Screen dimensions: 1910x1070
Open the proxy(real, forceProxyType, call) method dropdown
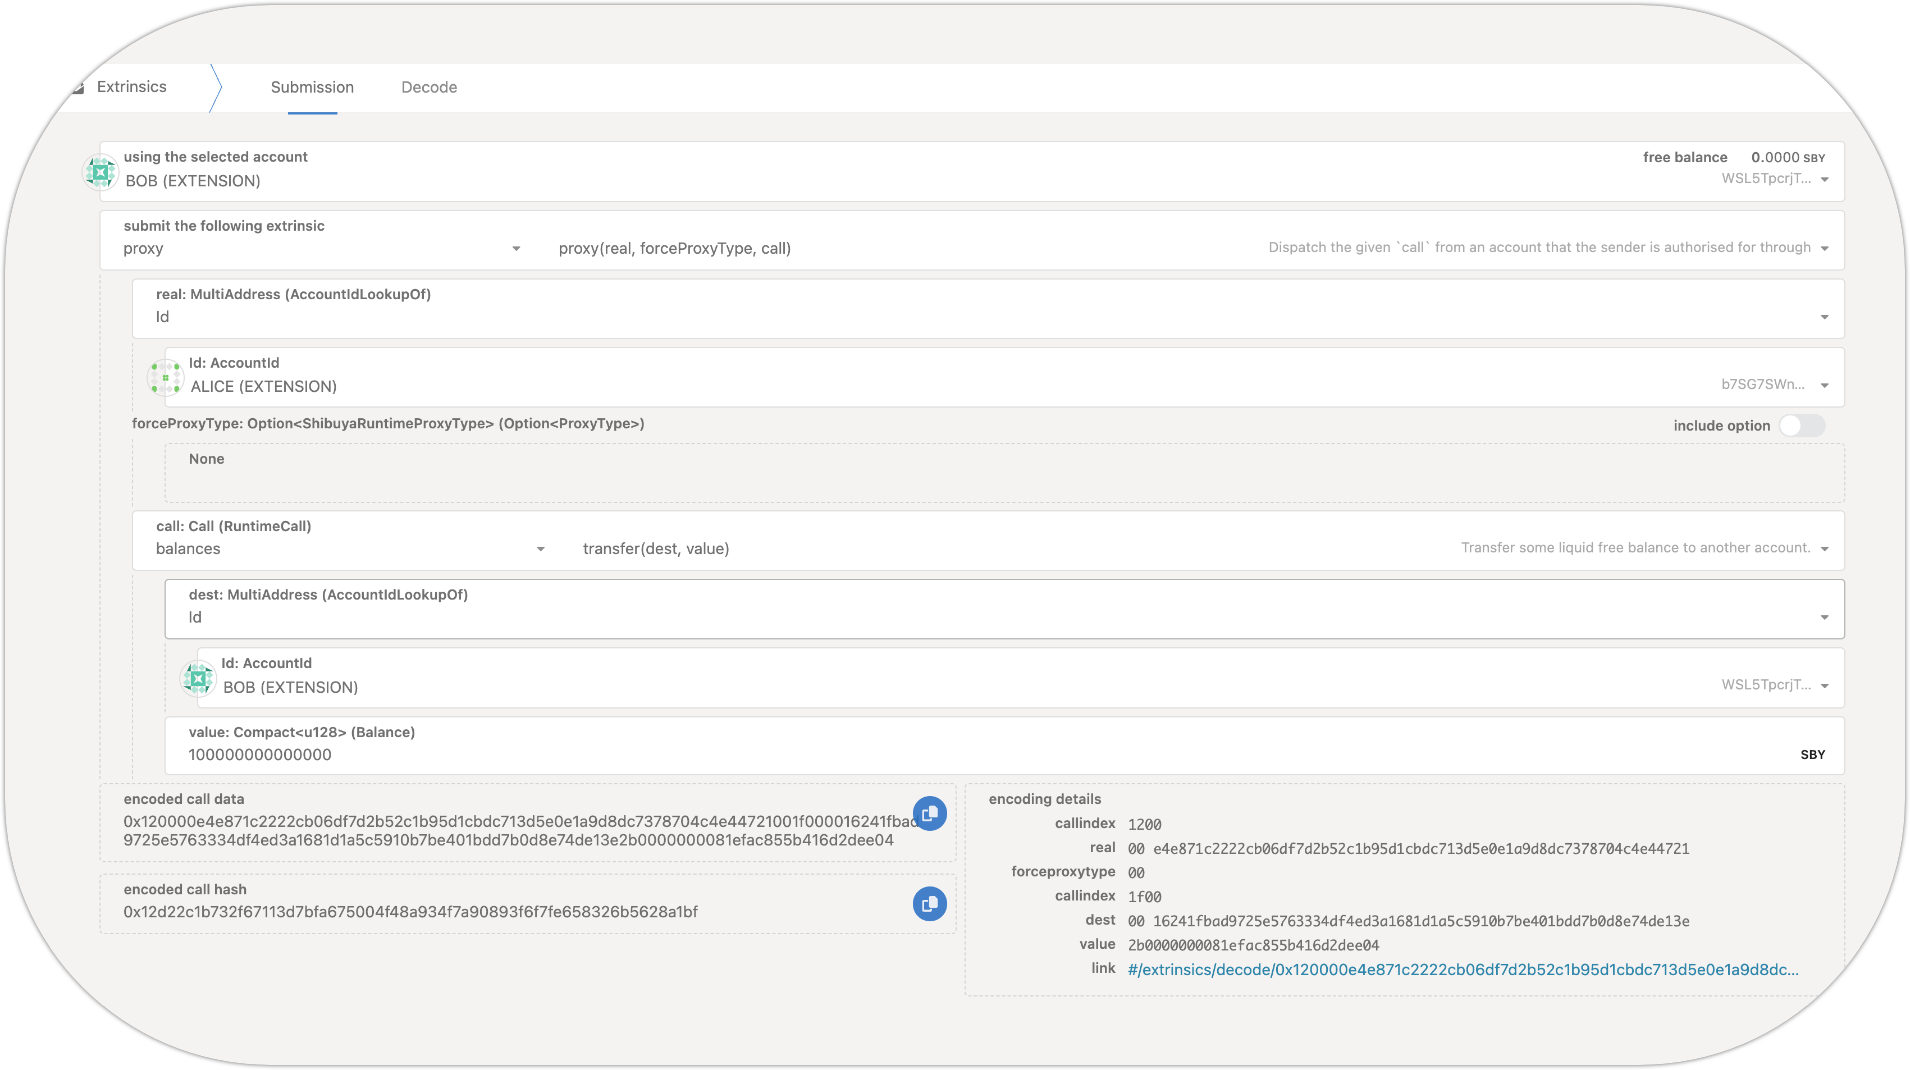click(x=1824, y=249)
